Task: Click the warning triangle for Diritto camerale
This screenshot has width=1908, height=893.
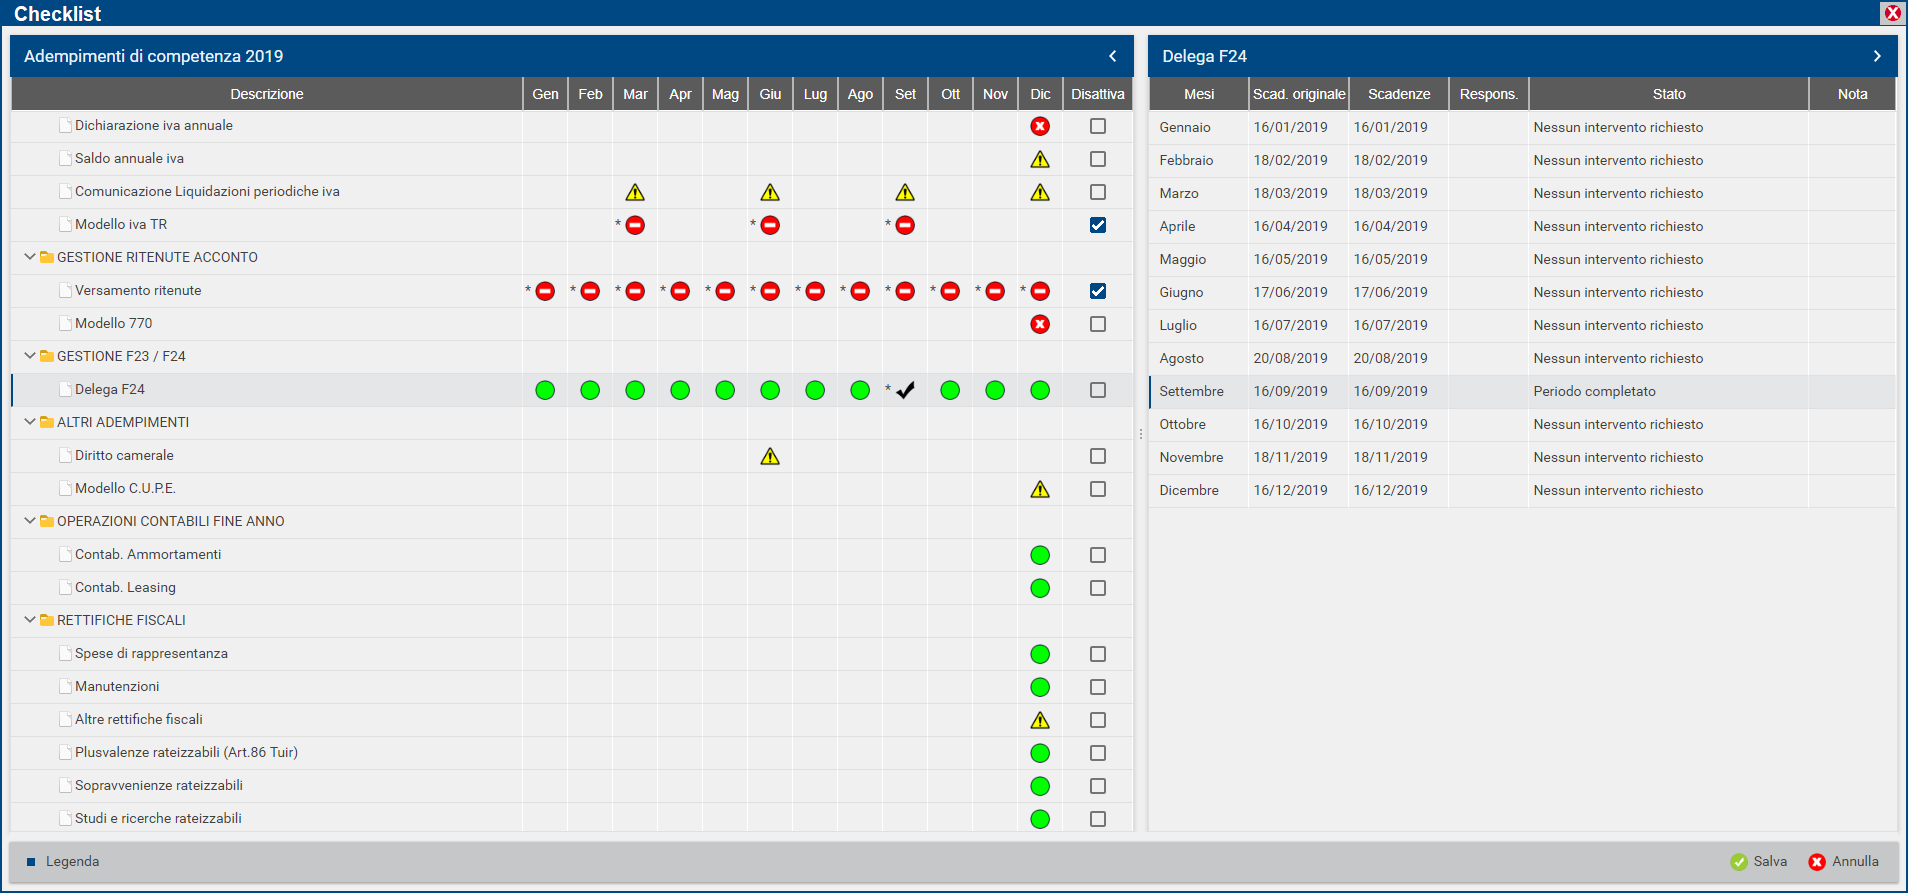Action: (x=770, y=456)
